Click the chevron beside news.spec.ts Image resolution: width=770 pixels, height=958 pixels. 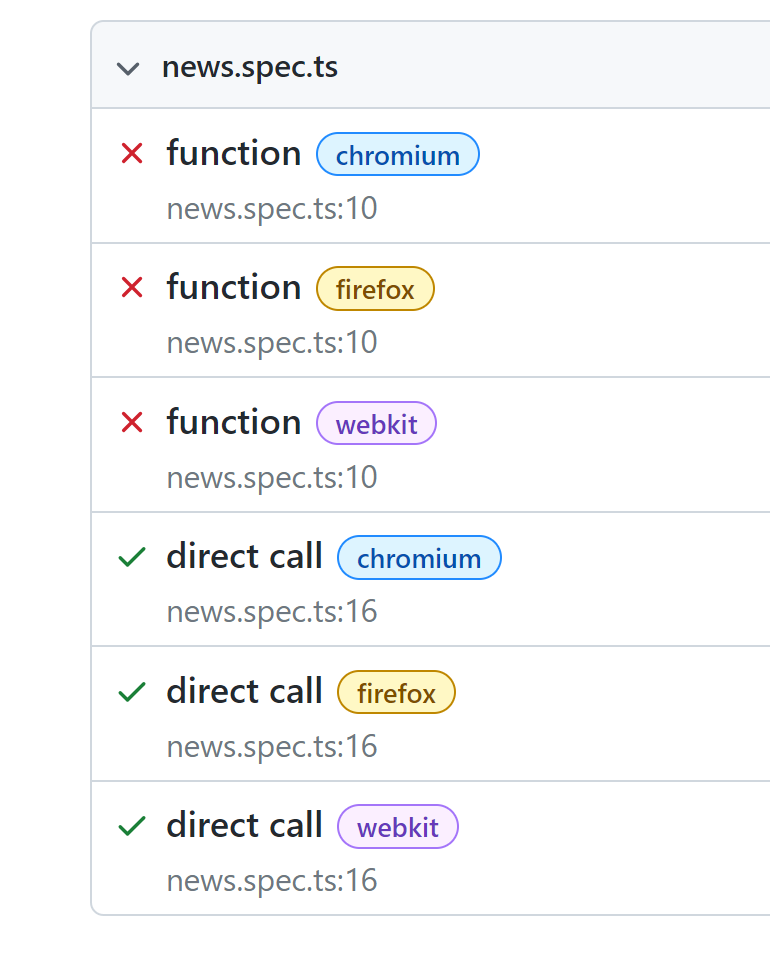128,69
